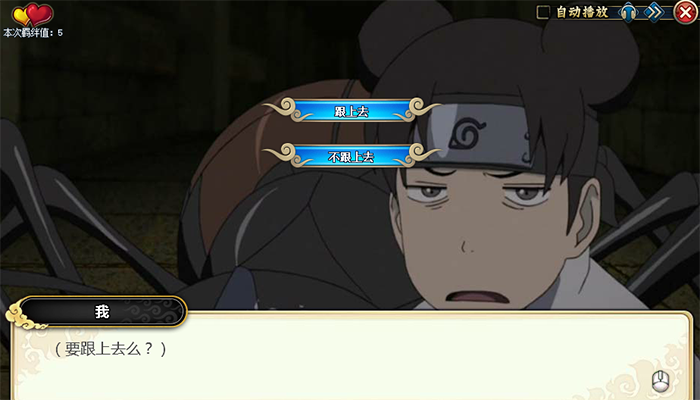Click the cloud pattern corner of dialogue box
Screen dimensions: 700x400
(665, 373)
